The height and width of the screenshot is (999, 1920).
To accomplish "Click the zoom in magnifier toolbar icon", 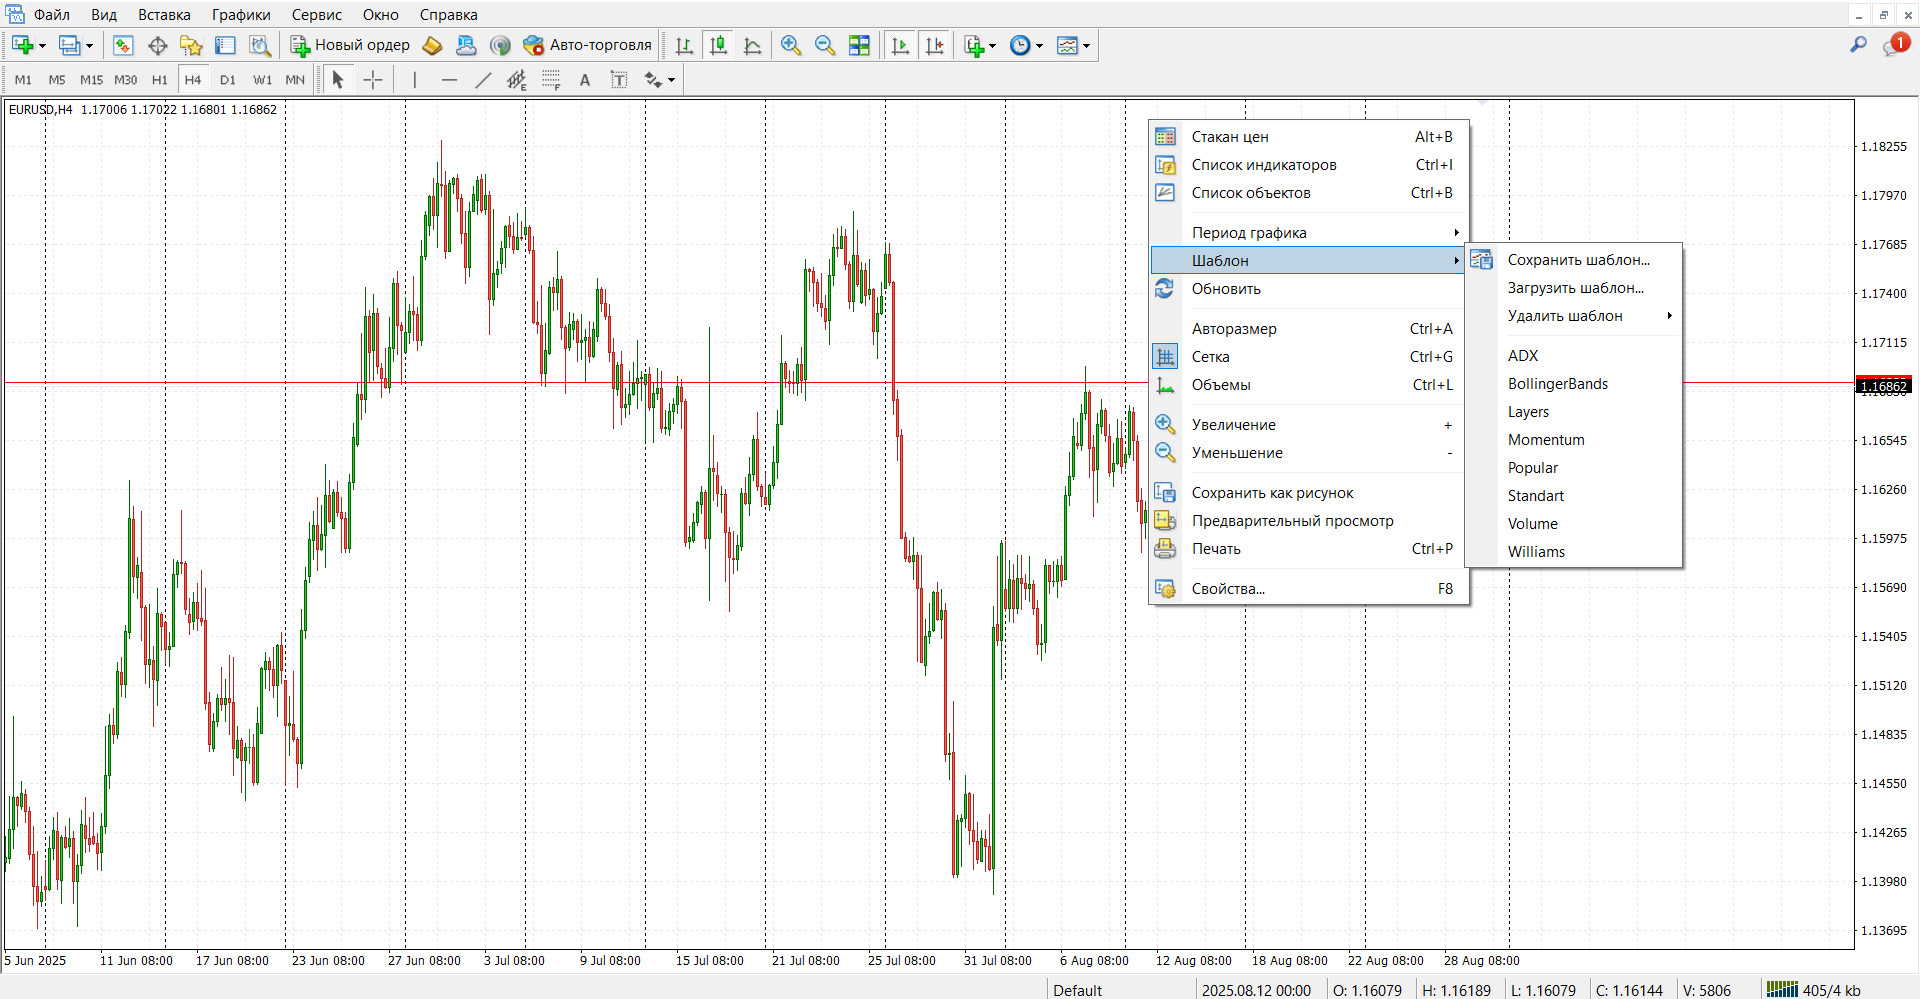I will [x=791, y=45].
